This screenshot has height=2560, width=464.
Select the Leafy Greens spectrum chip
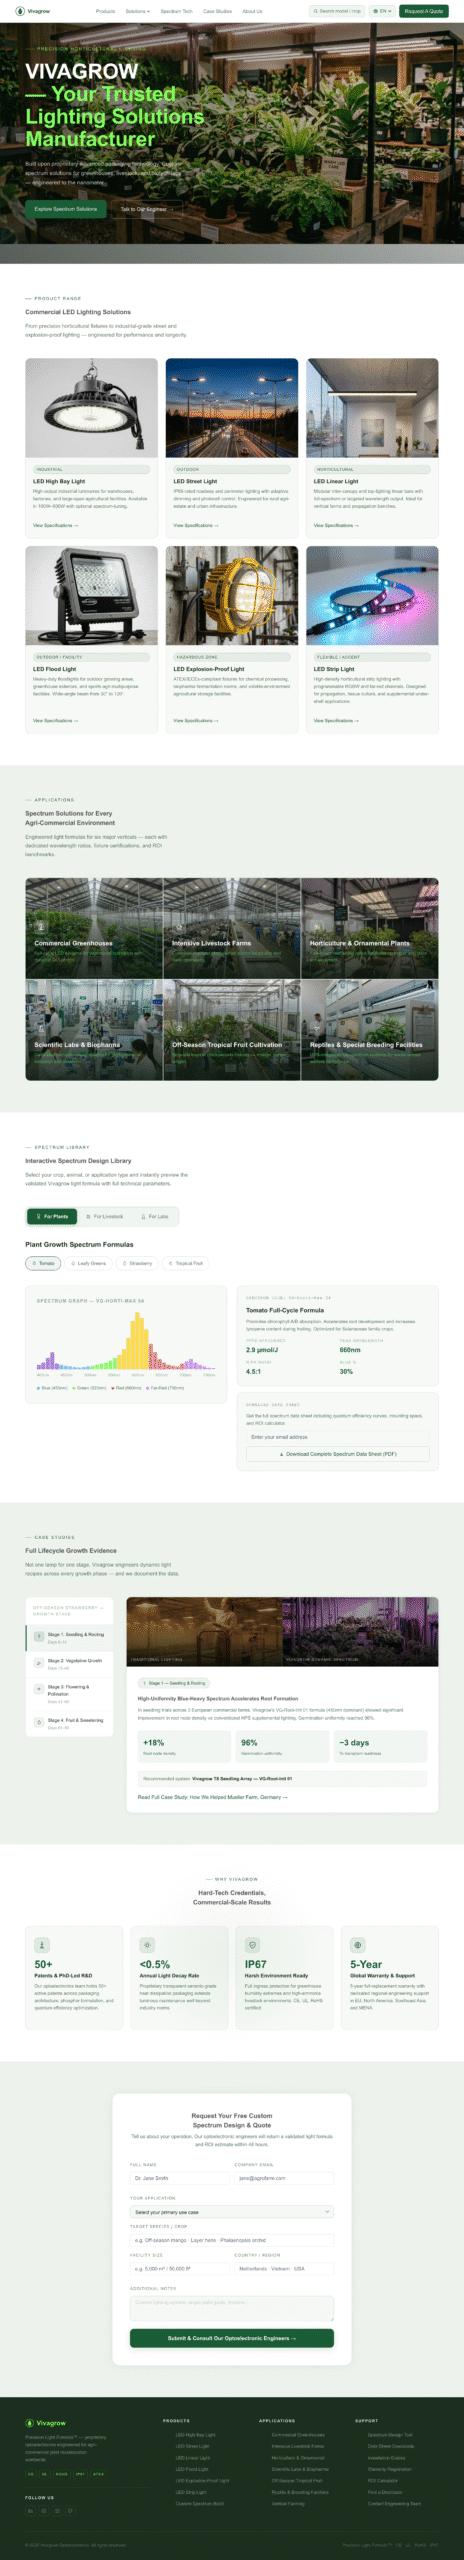tap(88, 1263)
